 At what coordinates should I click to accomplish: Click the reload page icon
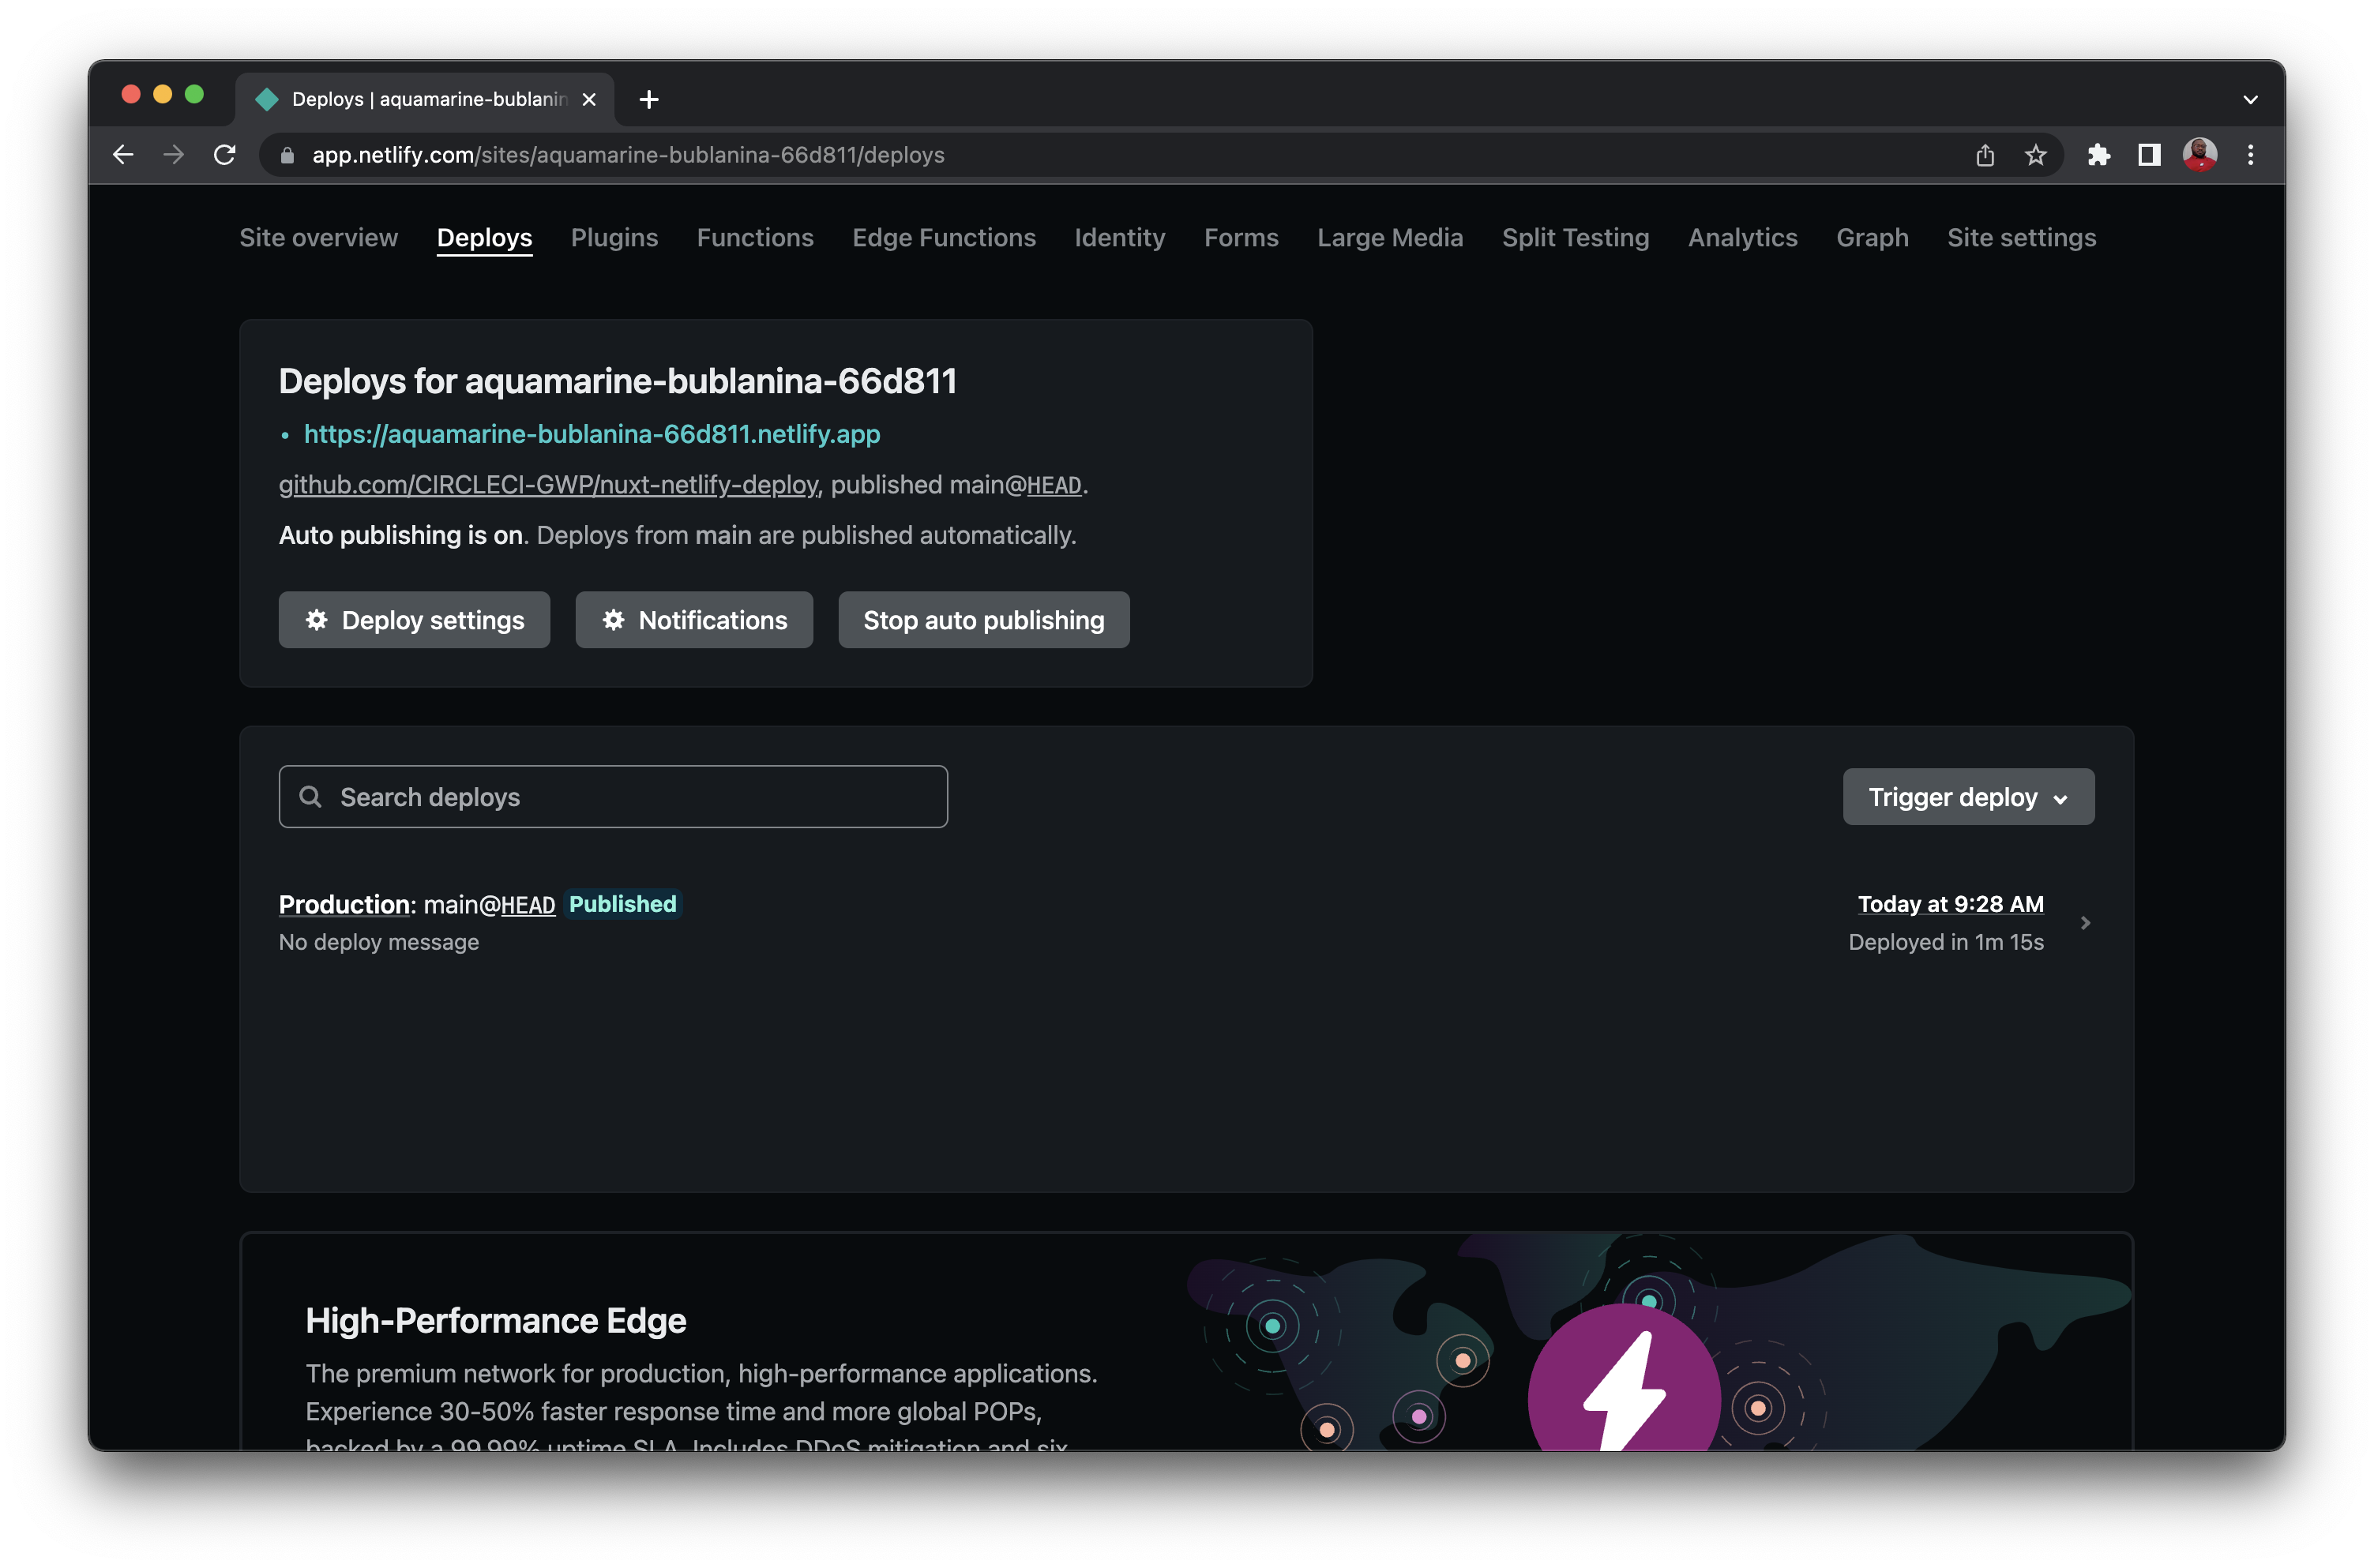point(226,154)
